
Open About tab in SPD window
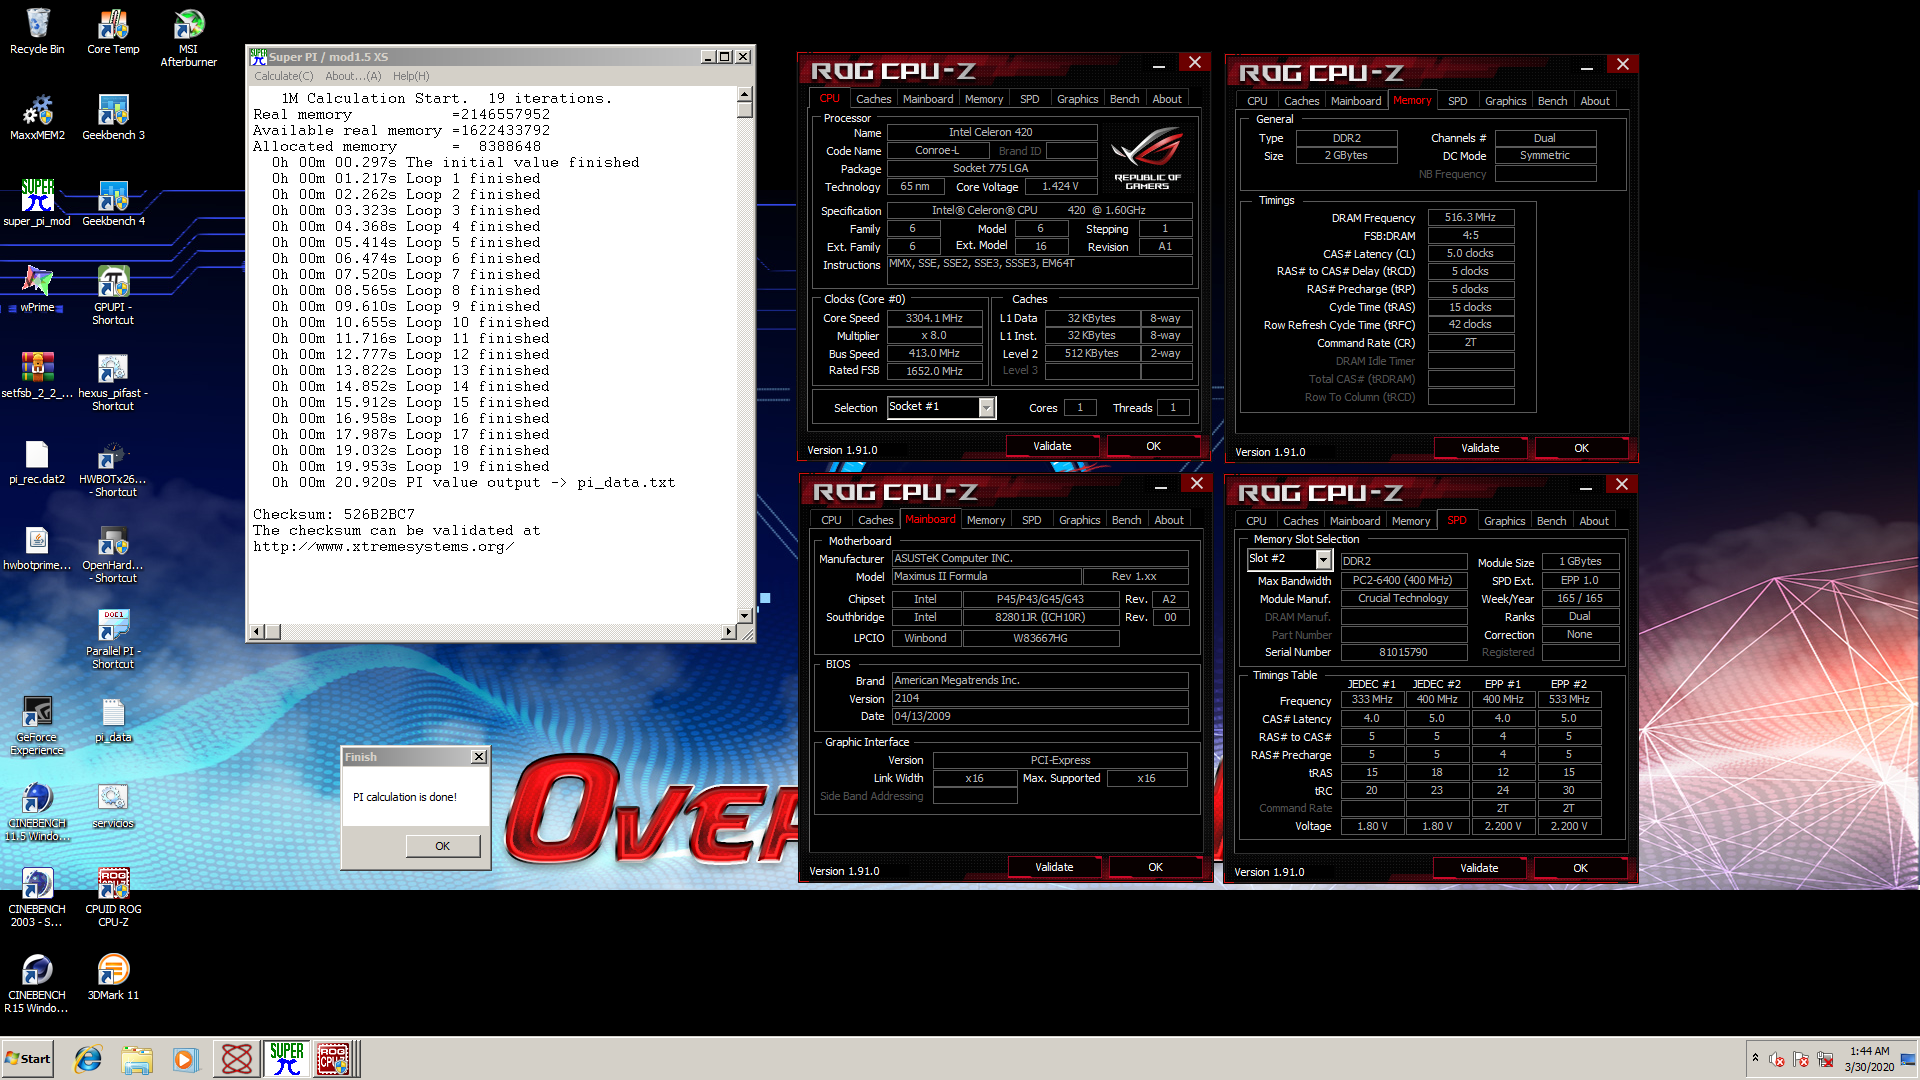click(x=1594, y=521)
